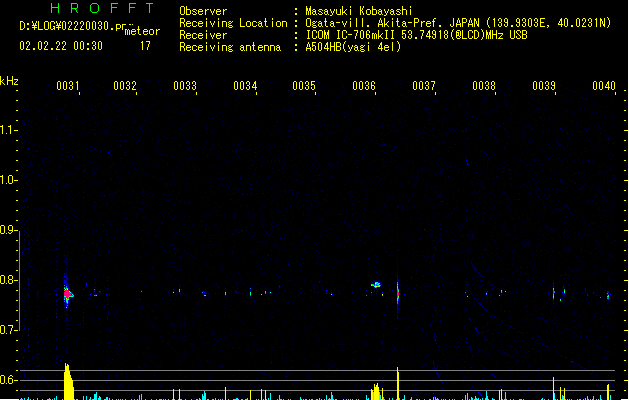Viewport: 629px width, 400px height.
Task: Click the 1.1 kHz axis label
Action: click(x=7, y=130)
